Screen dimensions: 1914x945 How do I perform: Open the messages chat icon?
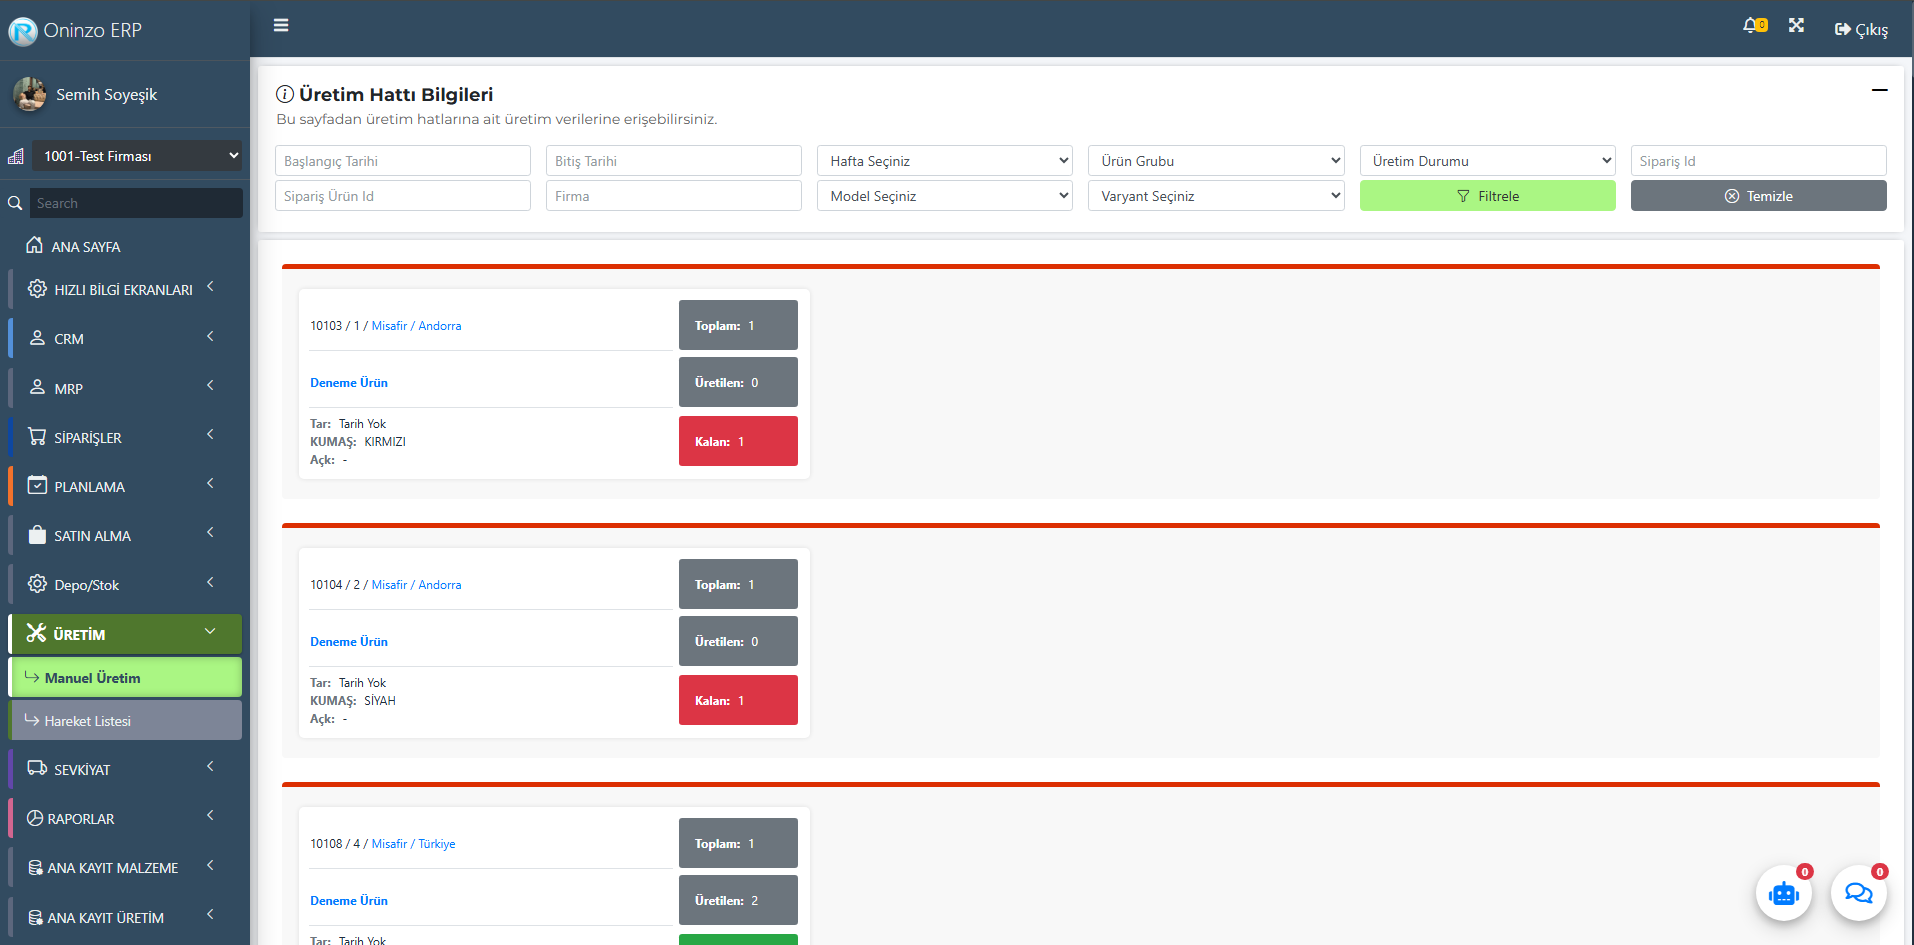[x=1858, y=893]
